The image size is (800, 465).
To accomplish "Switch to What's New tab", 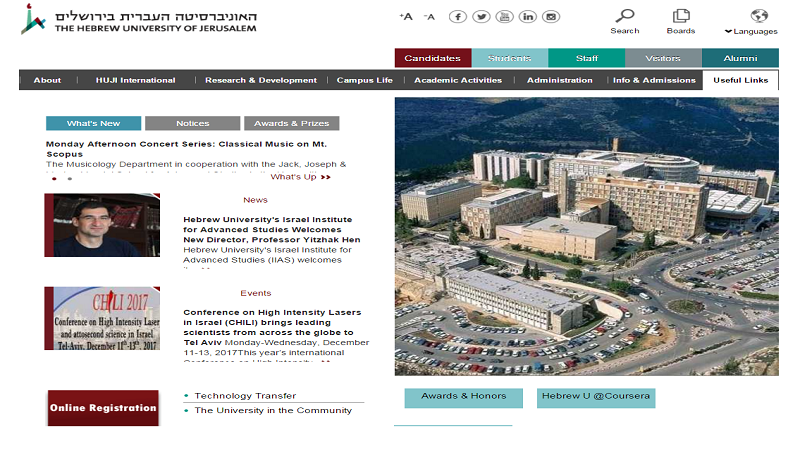I will click(x=93, y=123).
